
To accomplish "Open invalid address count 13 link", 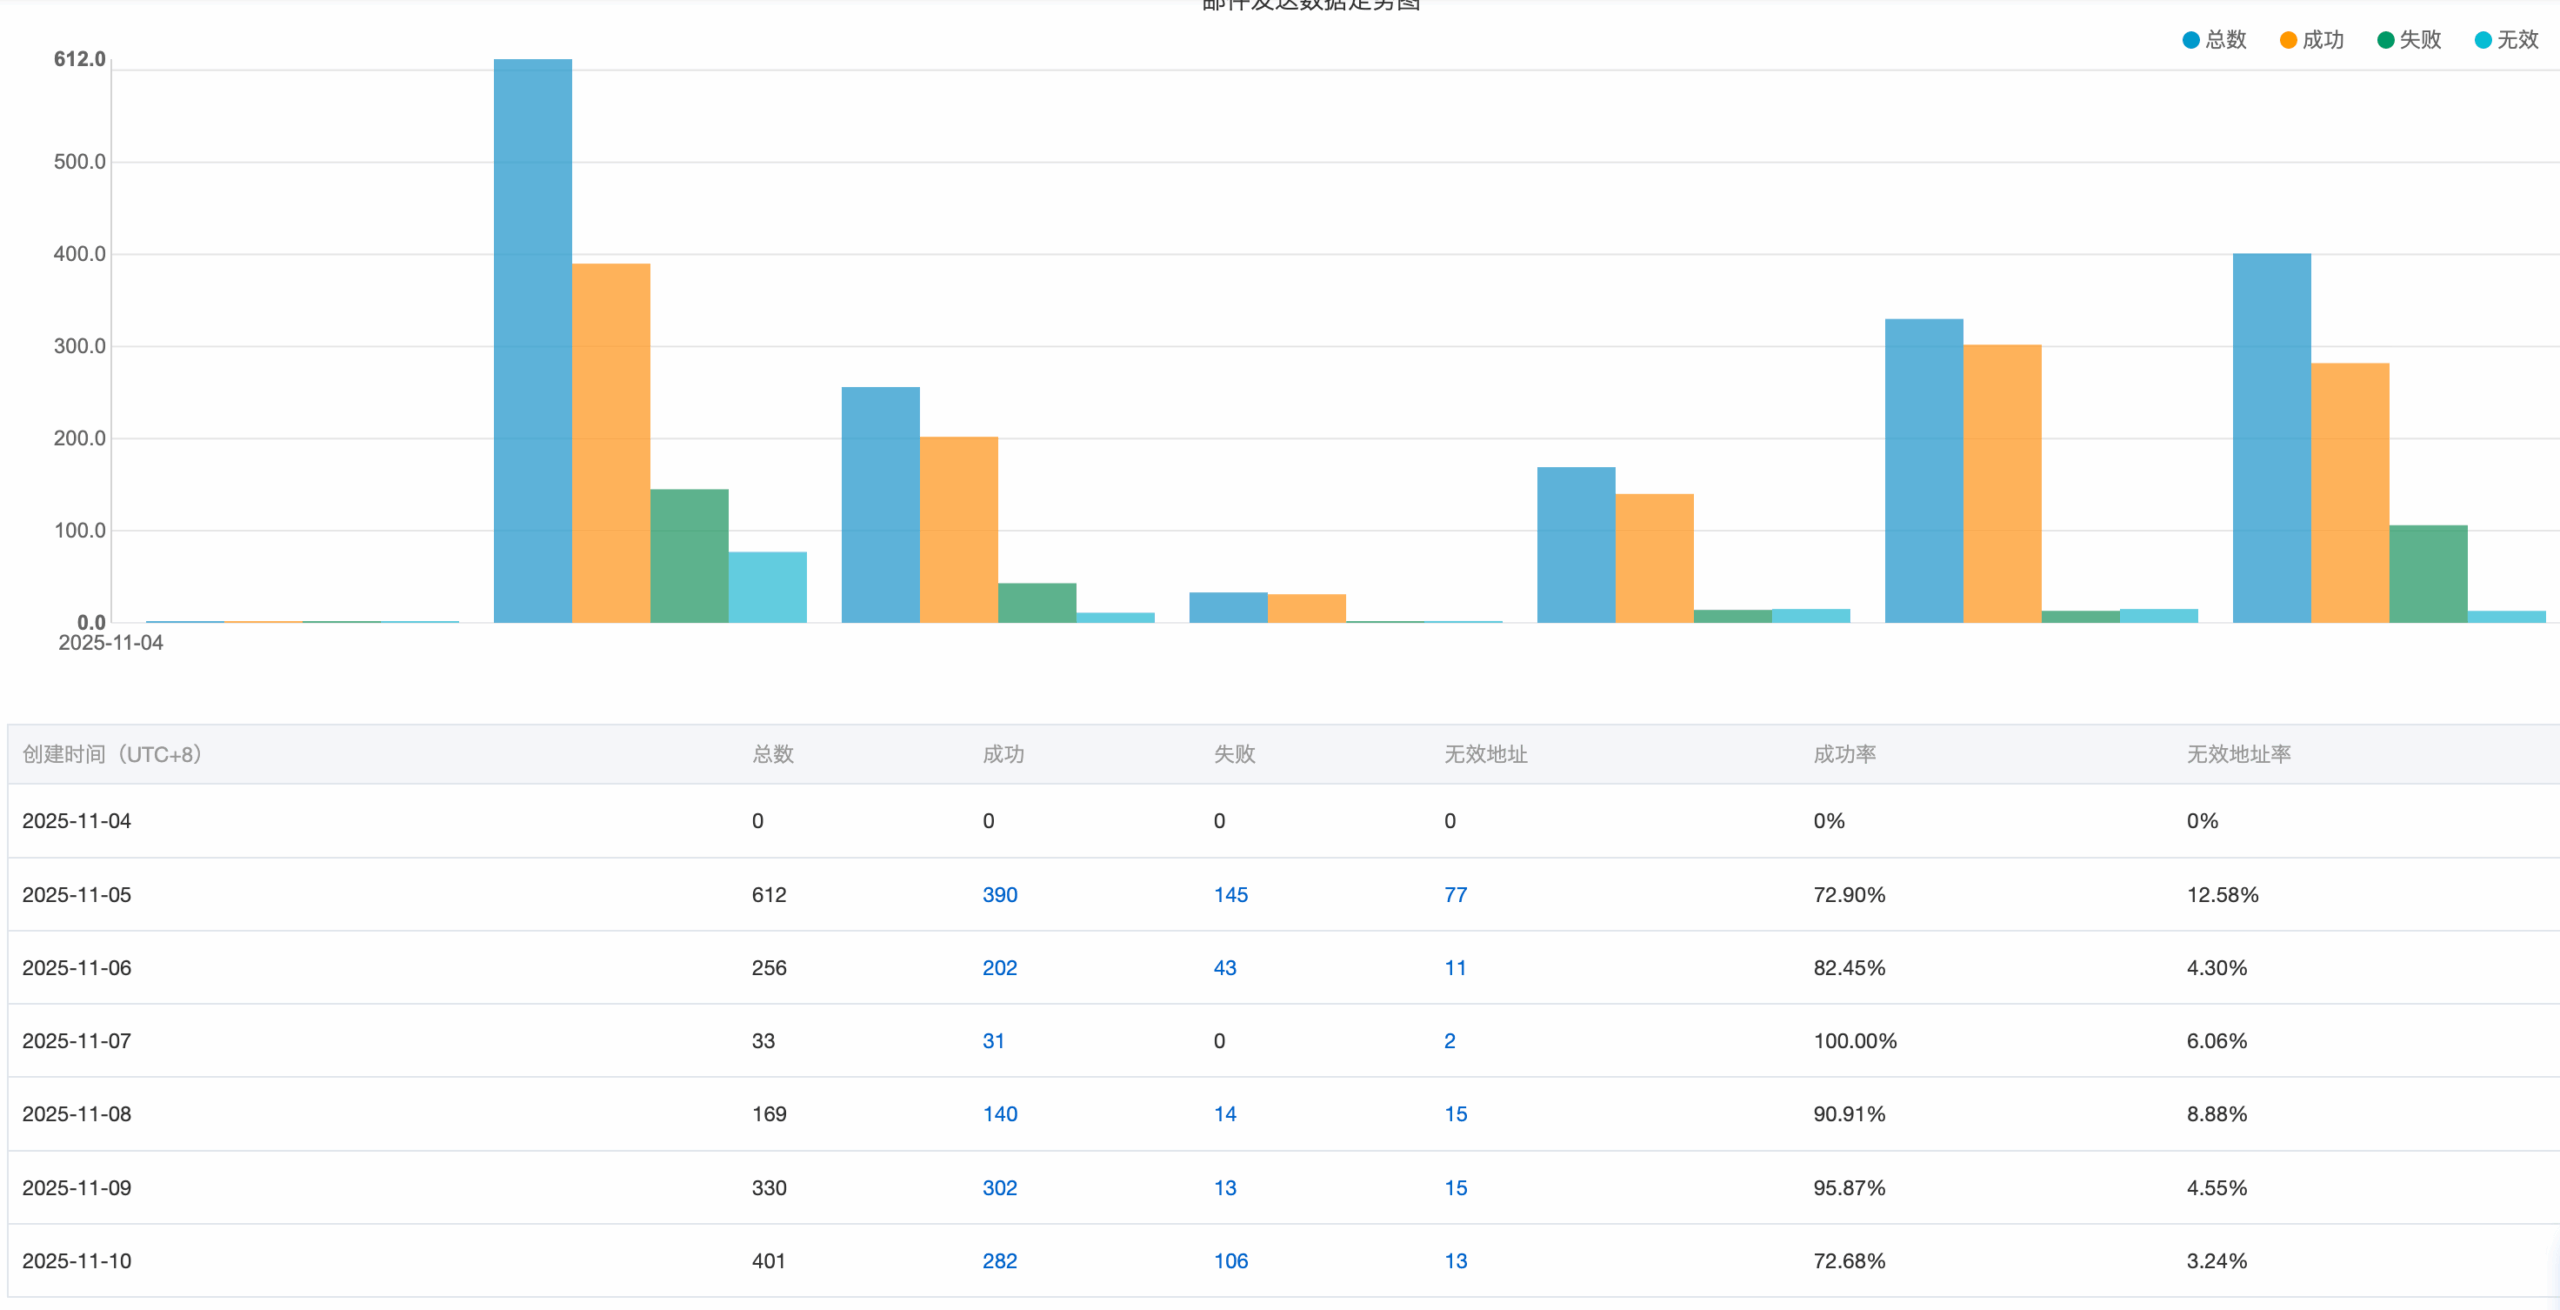I will pyautogui.click(x=1455, y=1261).
